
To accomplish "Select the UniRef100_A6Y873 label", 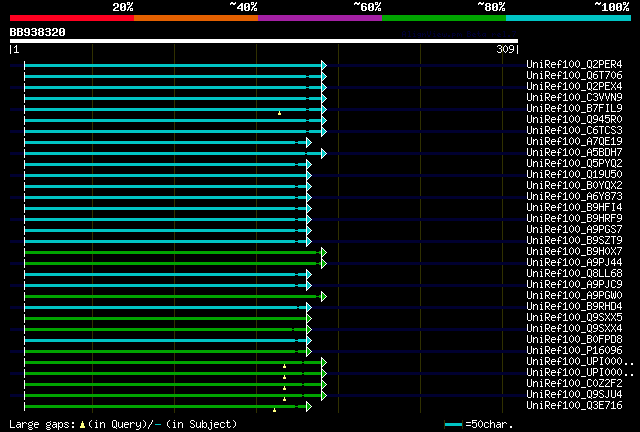I will coord(574,196).
